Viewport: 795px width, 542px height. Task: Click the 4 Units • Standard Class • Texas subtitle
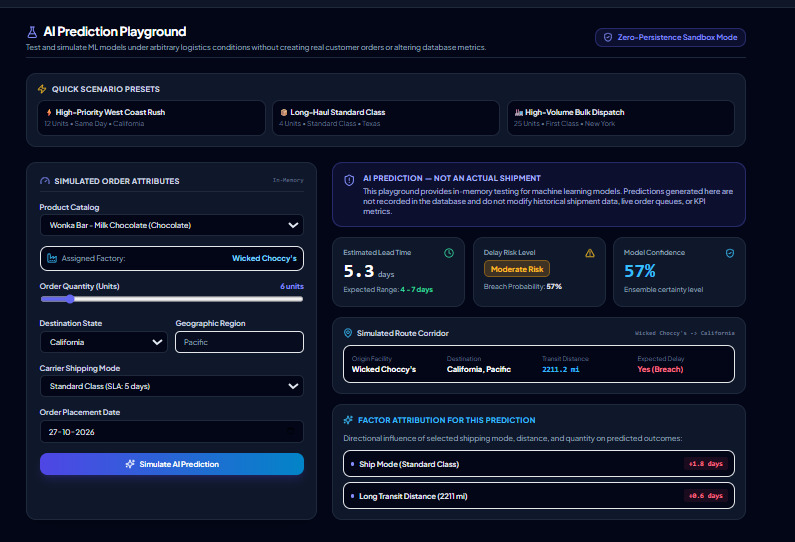330,124
